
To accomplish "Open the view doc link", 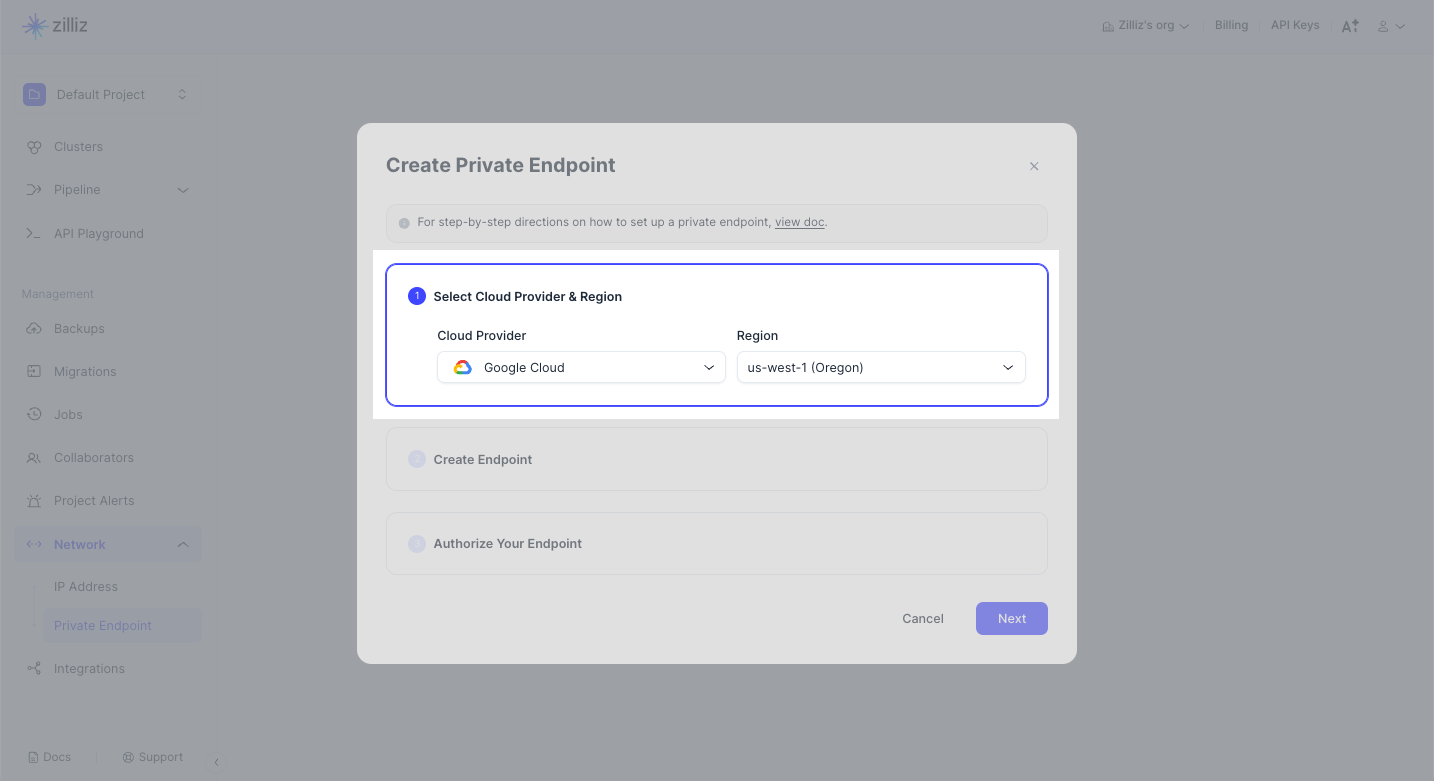I will (x=799, y=222).
